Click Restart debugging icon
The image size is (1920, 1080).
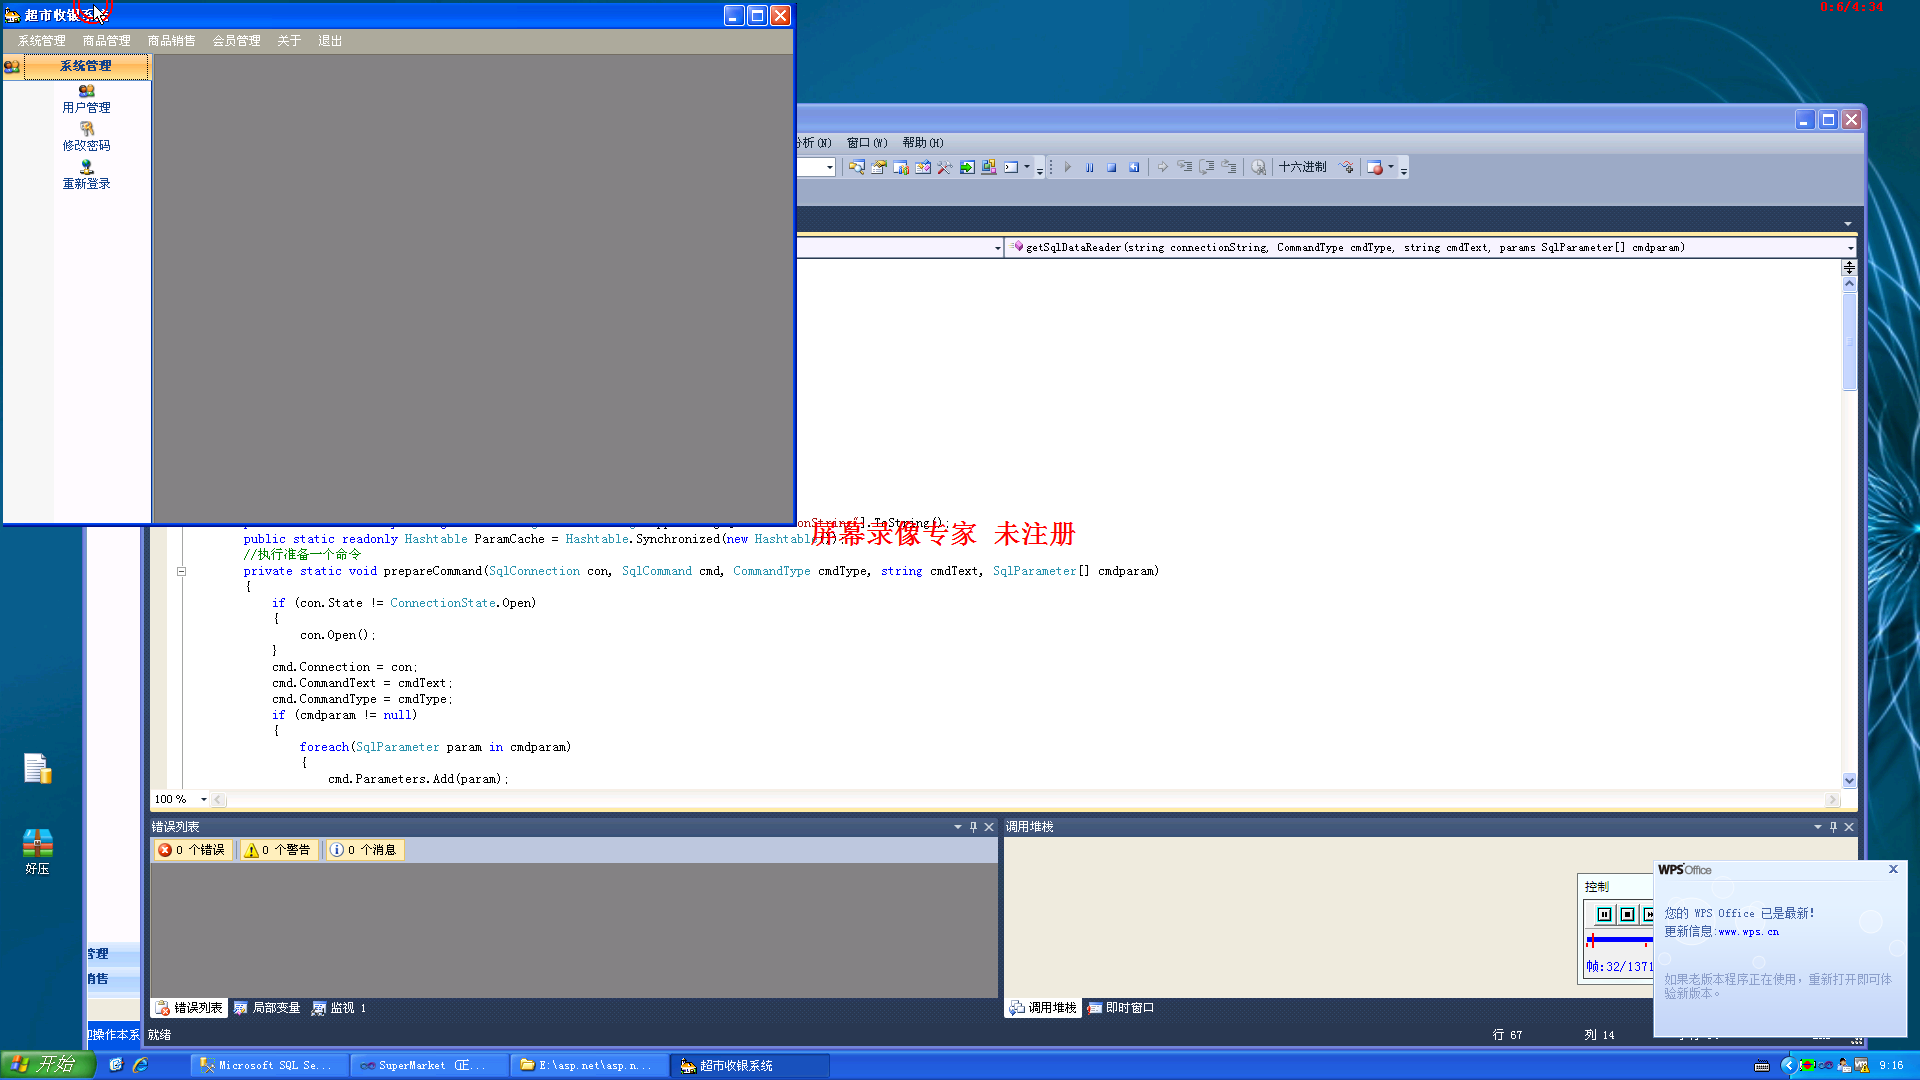point(1134,167)
